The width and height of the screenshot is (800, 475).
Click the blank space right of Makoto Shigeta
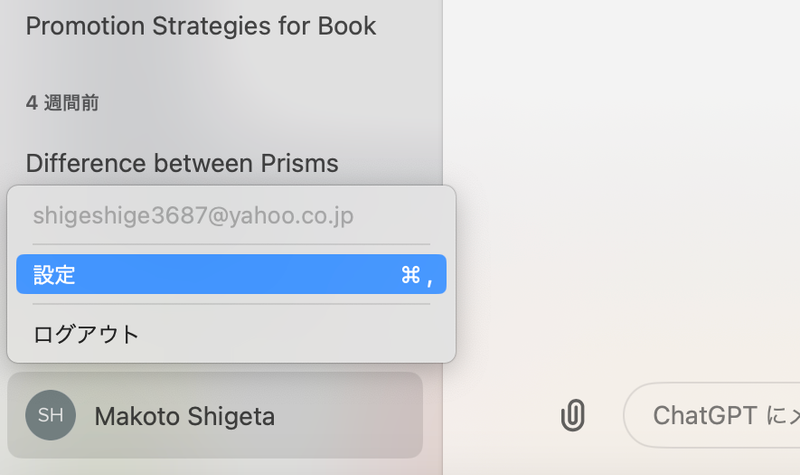350,416
